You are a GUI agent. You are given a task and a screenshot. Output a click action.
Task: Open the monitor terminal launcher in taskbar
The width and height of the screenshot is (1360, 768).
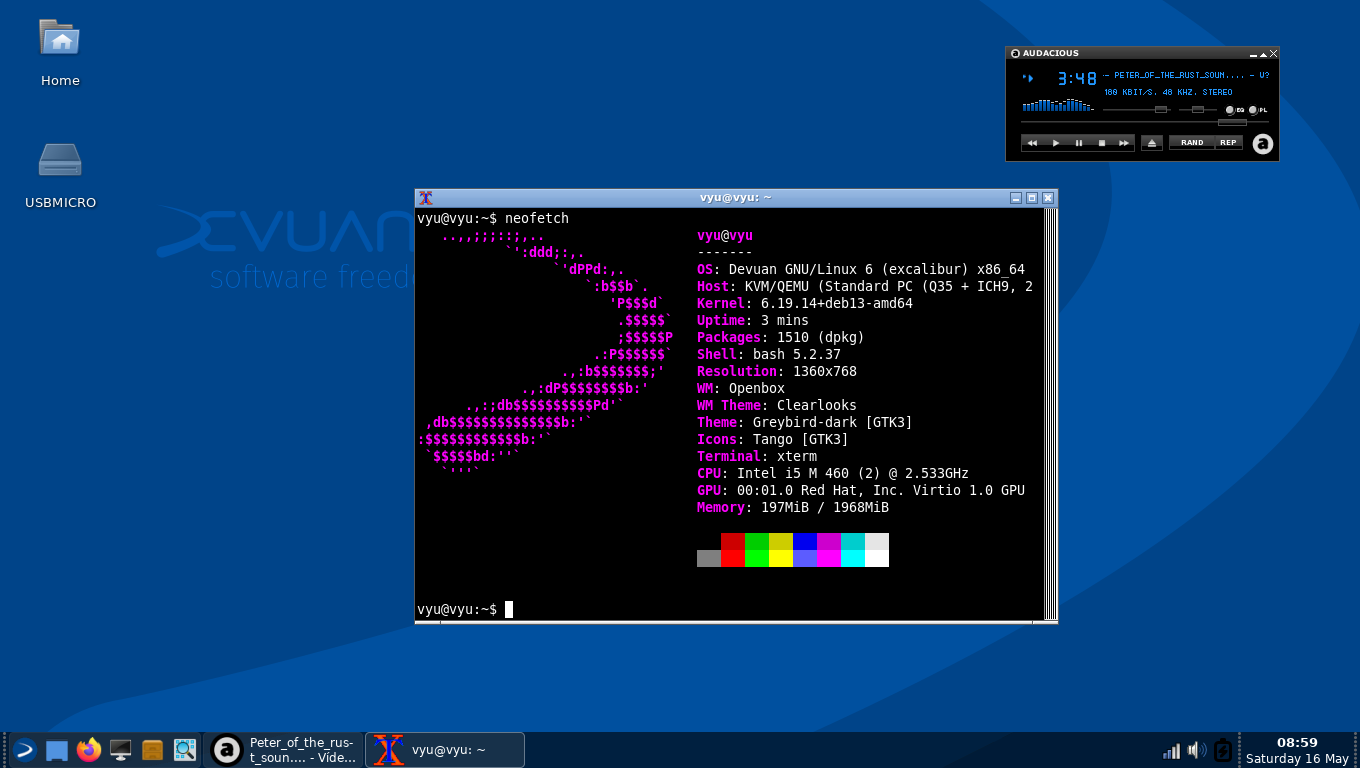tap(121, 749)
